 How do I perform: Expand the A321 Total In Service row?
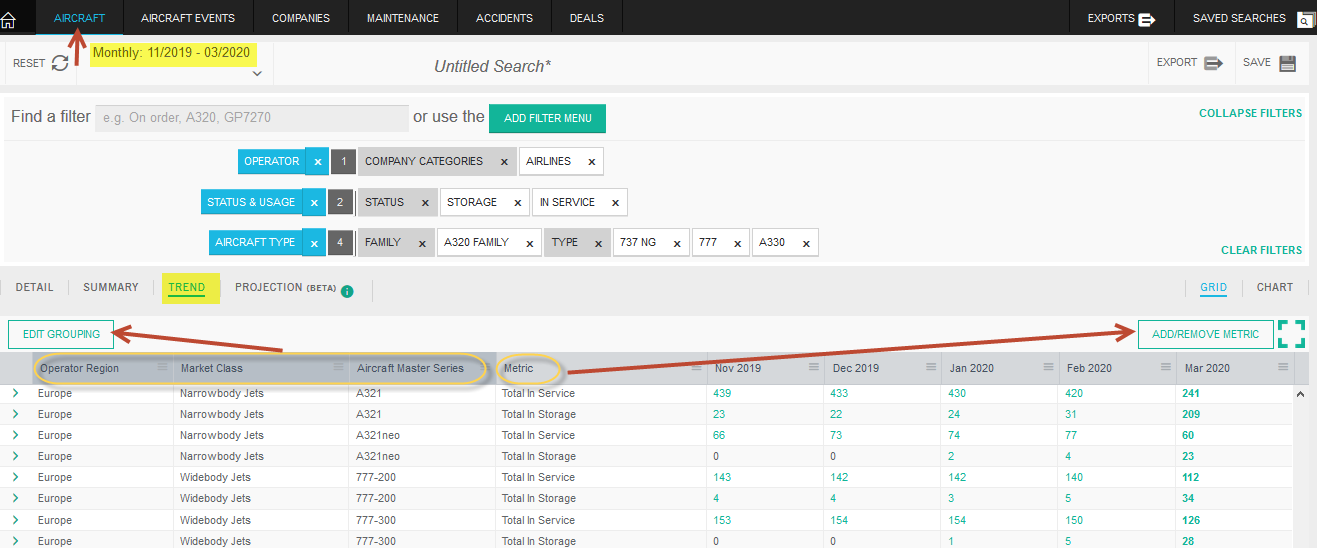pos(15,393)
